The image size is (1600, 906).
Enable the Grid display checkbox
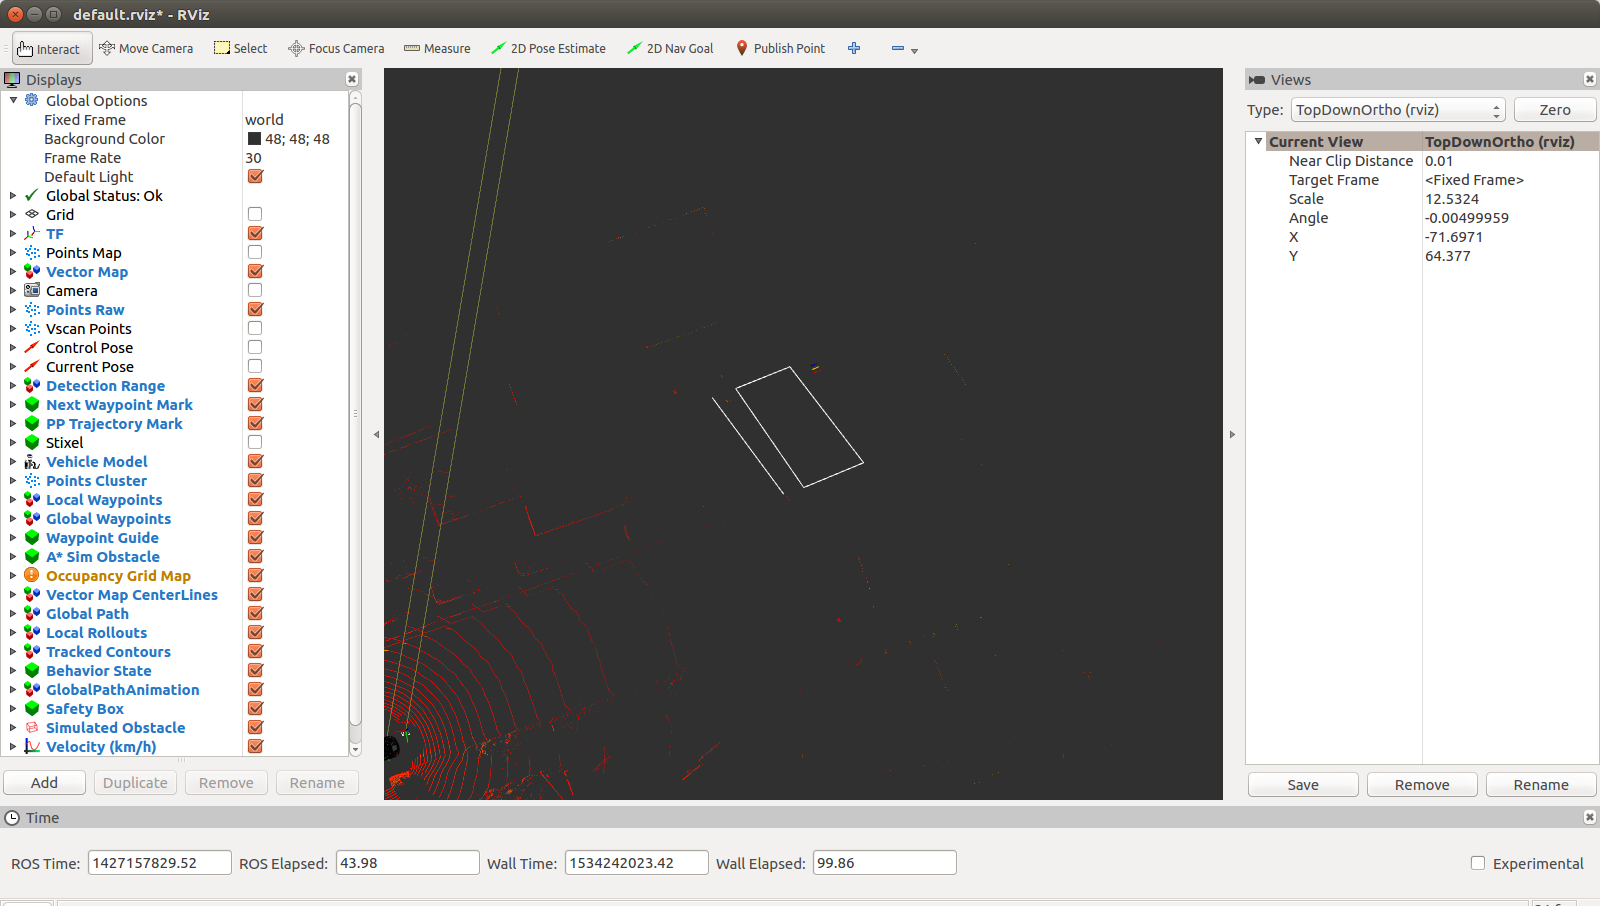(255, 214)
